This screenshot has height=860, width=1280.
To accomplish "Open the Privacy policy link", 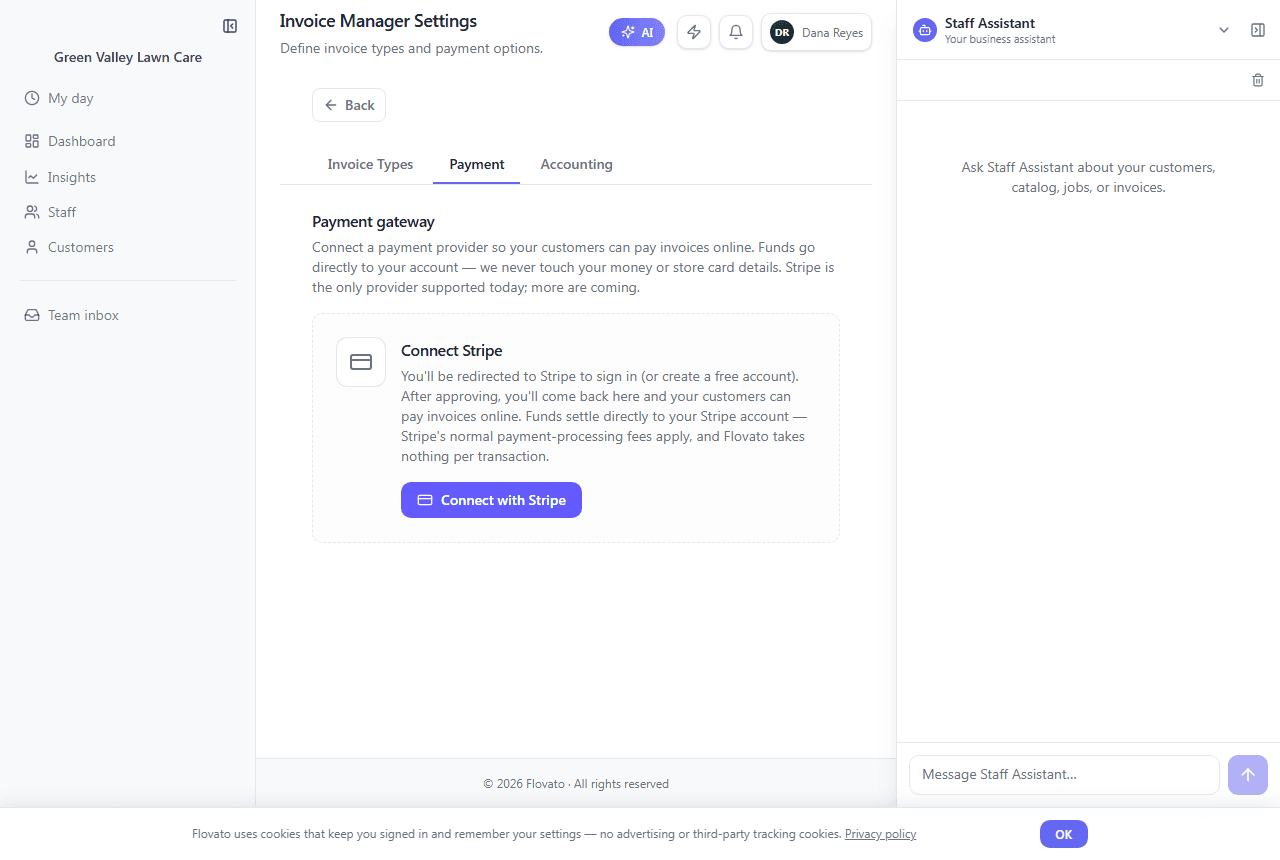I will pyautogui.click(x=880, y=834).
